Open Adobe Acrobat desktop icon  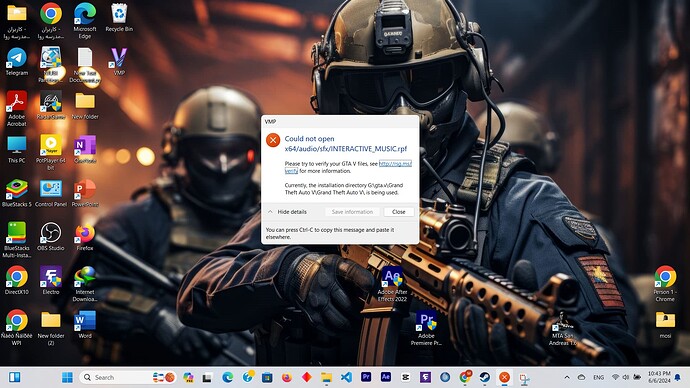[17, 109]
